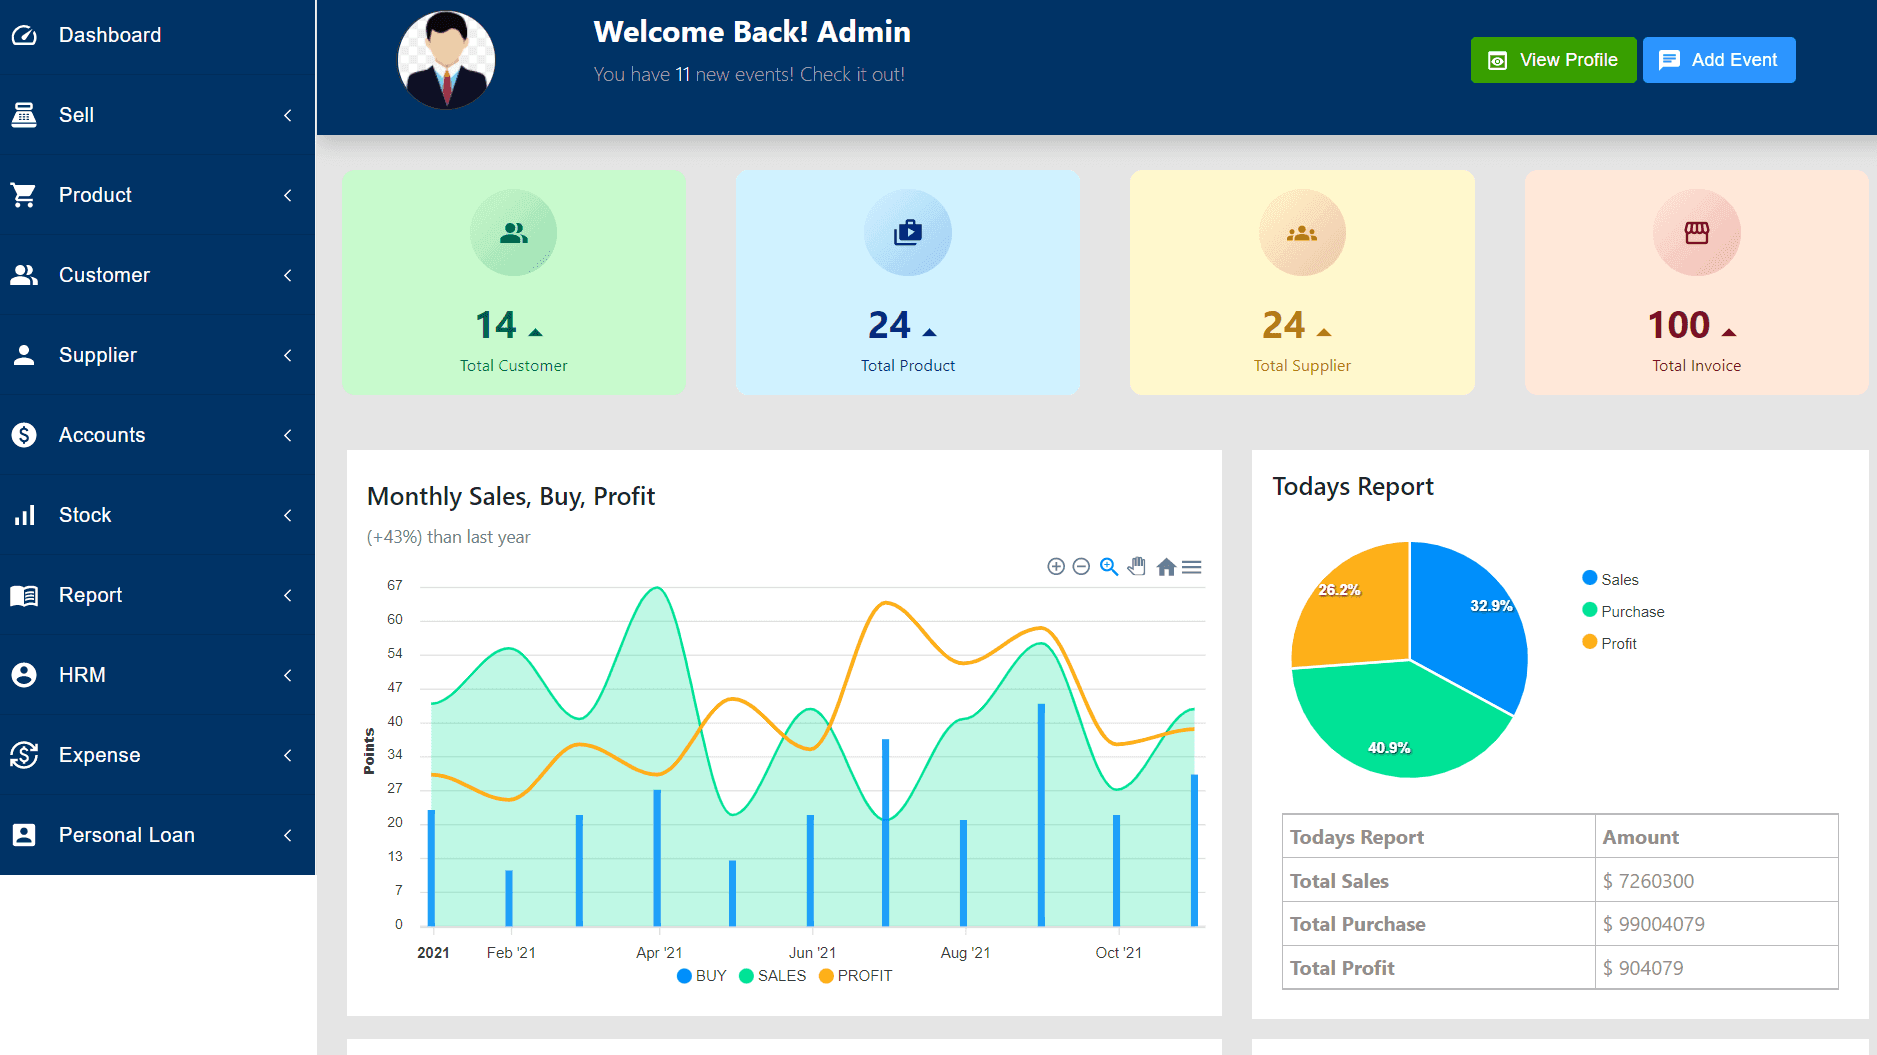Click the View Profile button
The width and height of the screenshot is (1877, 1055).
pyautogui.click(x=1553, y=60)
